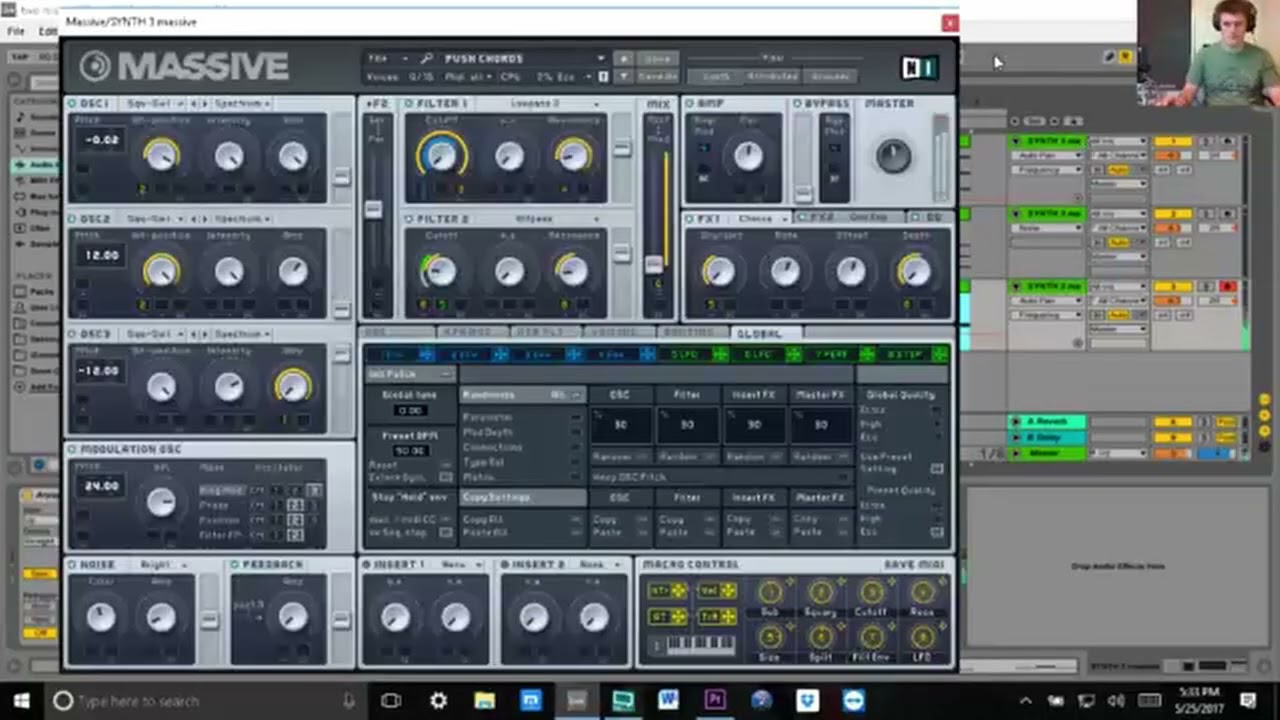This screenshot has height=720, width=1280.
Task: Click the Squary macro knob
Action: click(821, 593)
